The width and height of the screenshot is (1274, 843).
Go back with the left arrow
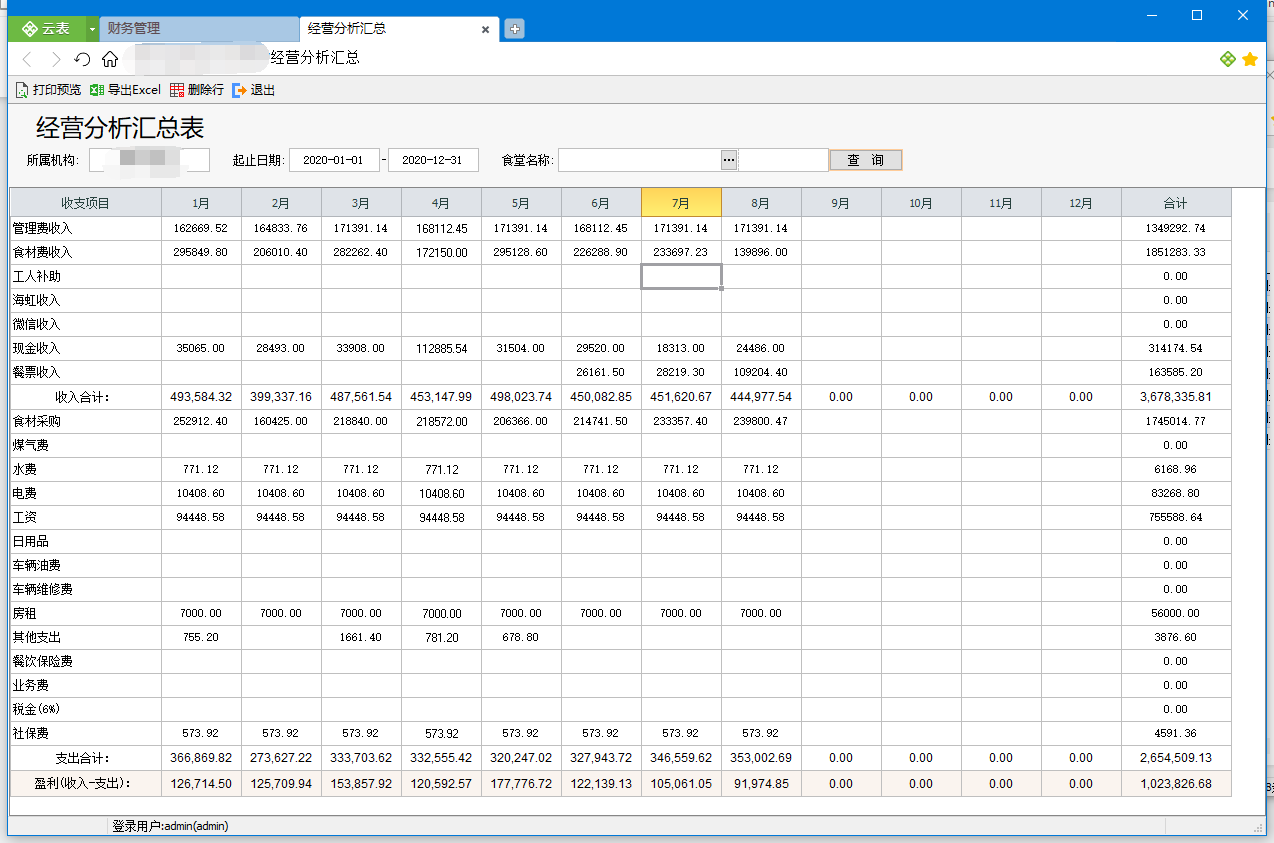point(28,59)
